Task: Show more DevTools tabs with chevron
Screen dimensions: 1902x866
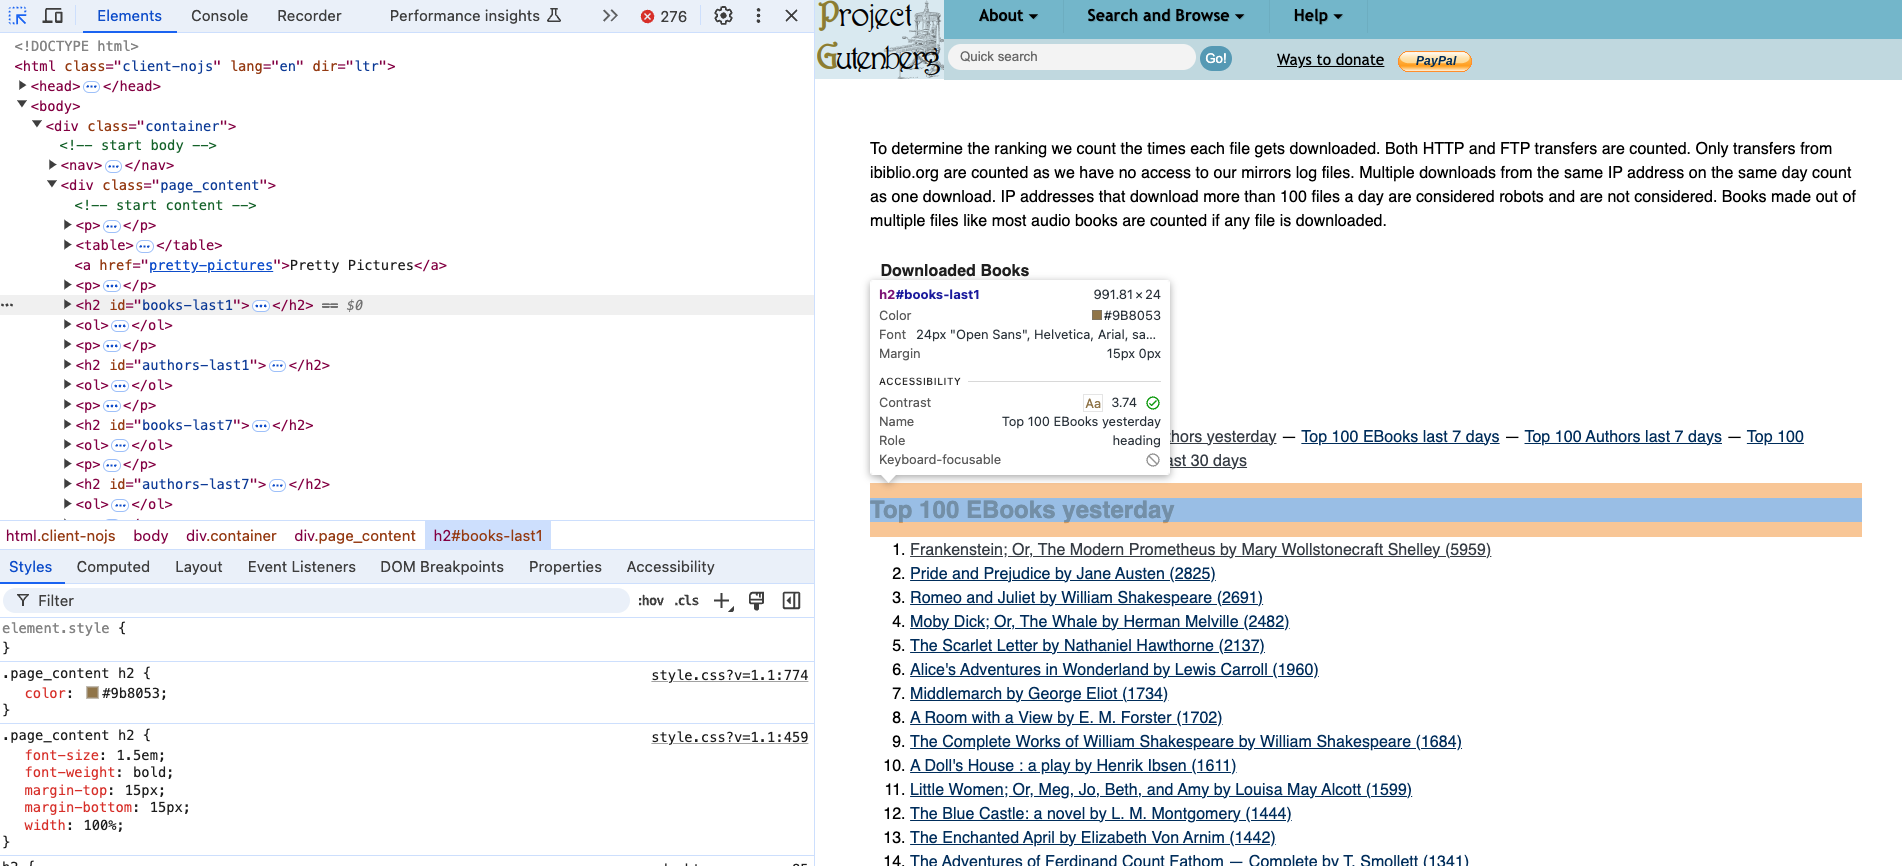Action: pyautogui.click(x=610, y=16)
